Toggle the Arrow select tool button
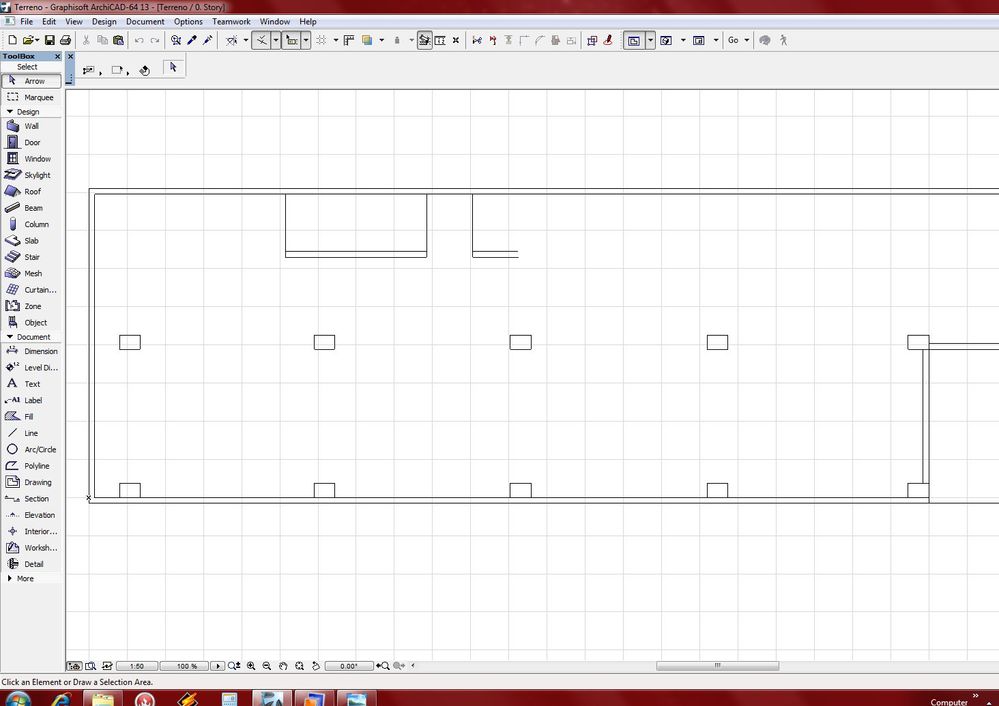The image size is (999, 706). click(x=31, y=81)
